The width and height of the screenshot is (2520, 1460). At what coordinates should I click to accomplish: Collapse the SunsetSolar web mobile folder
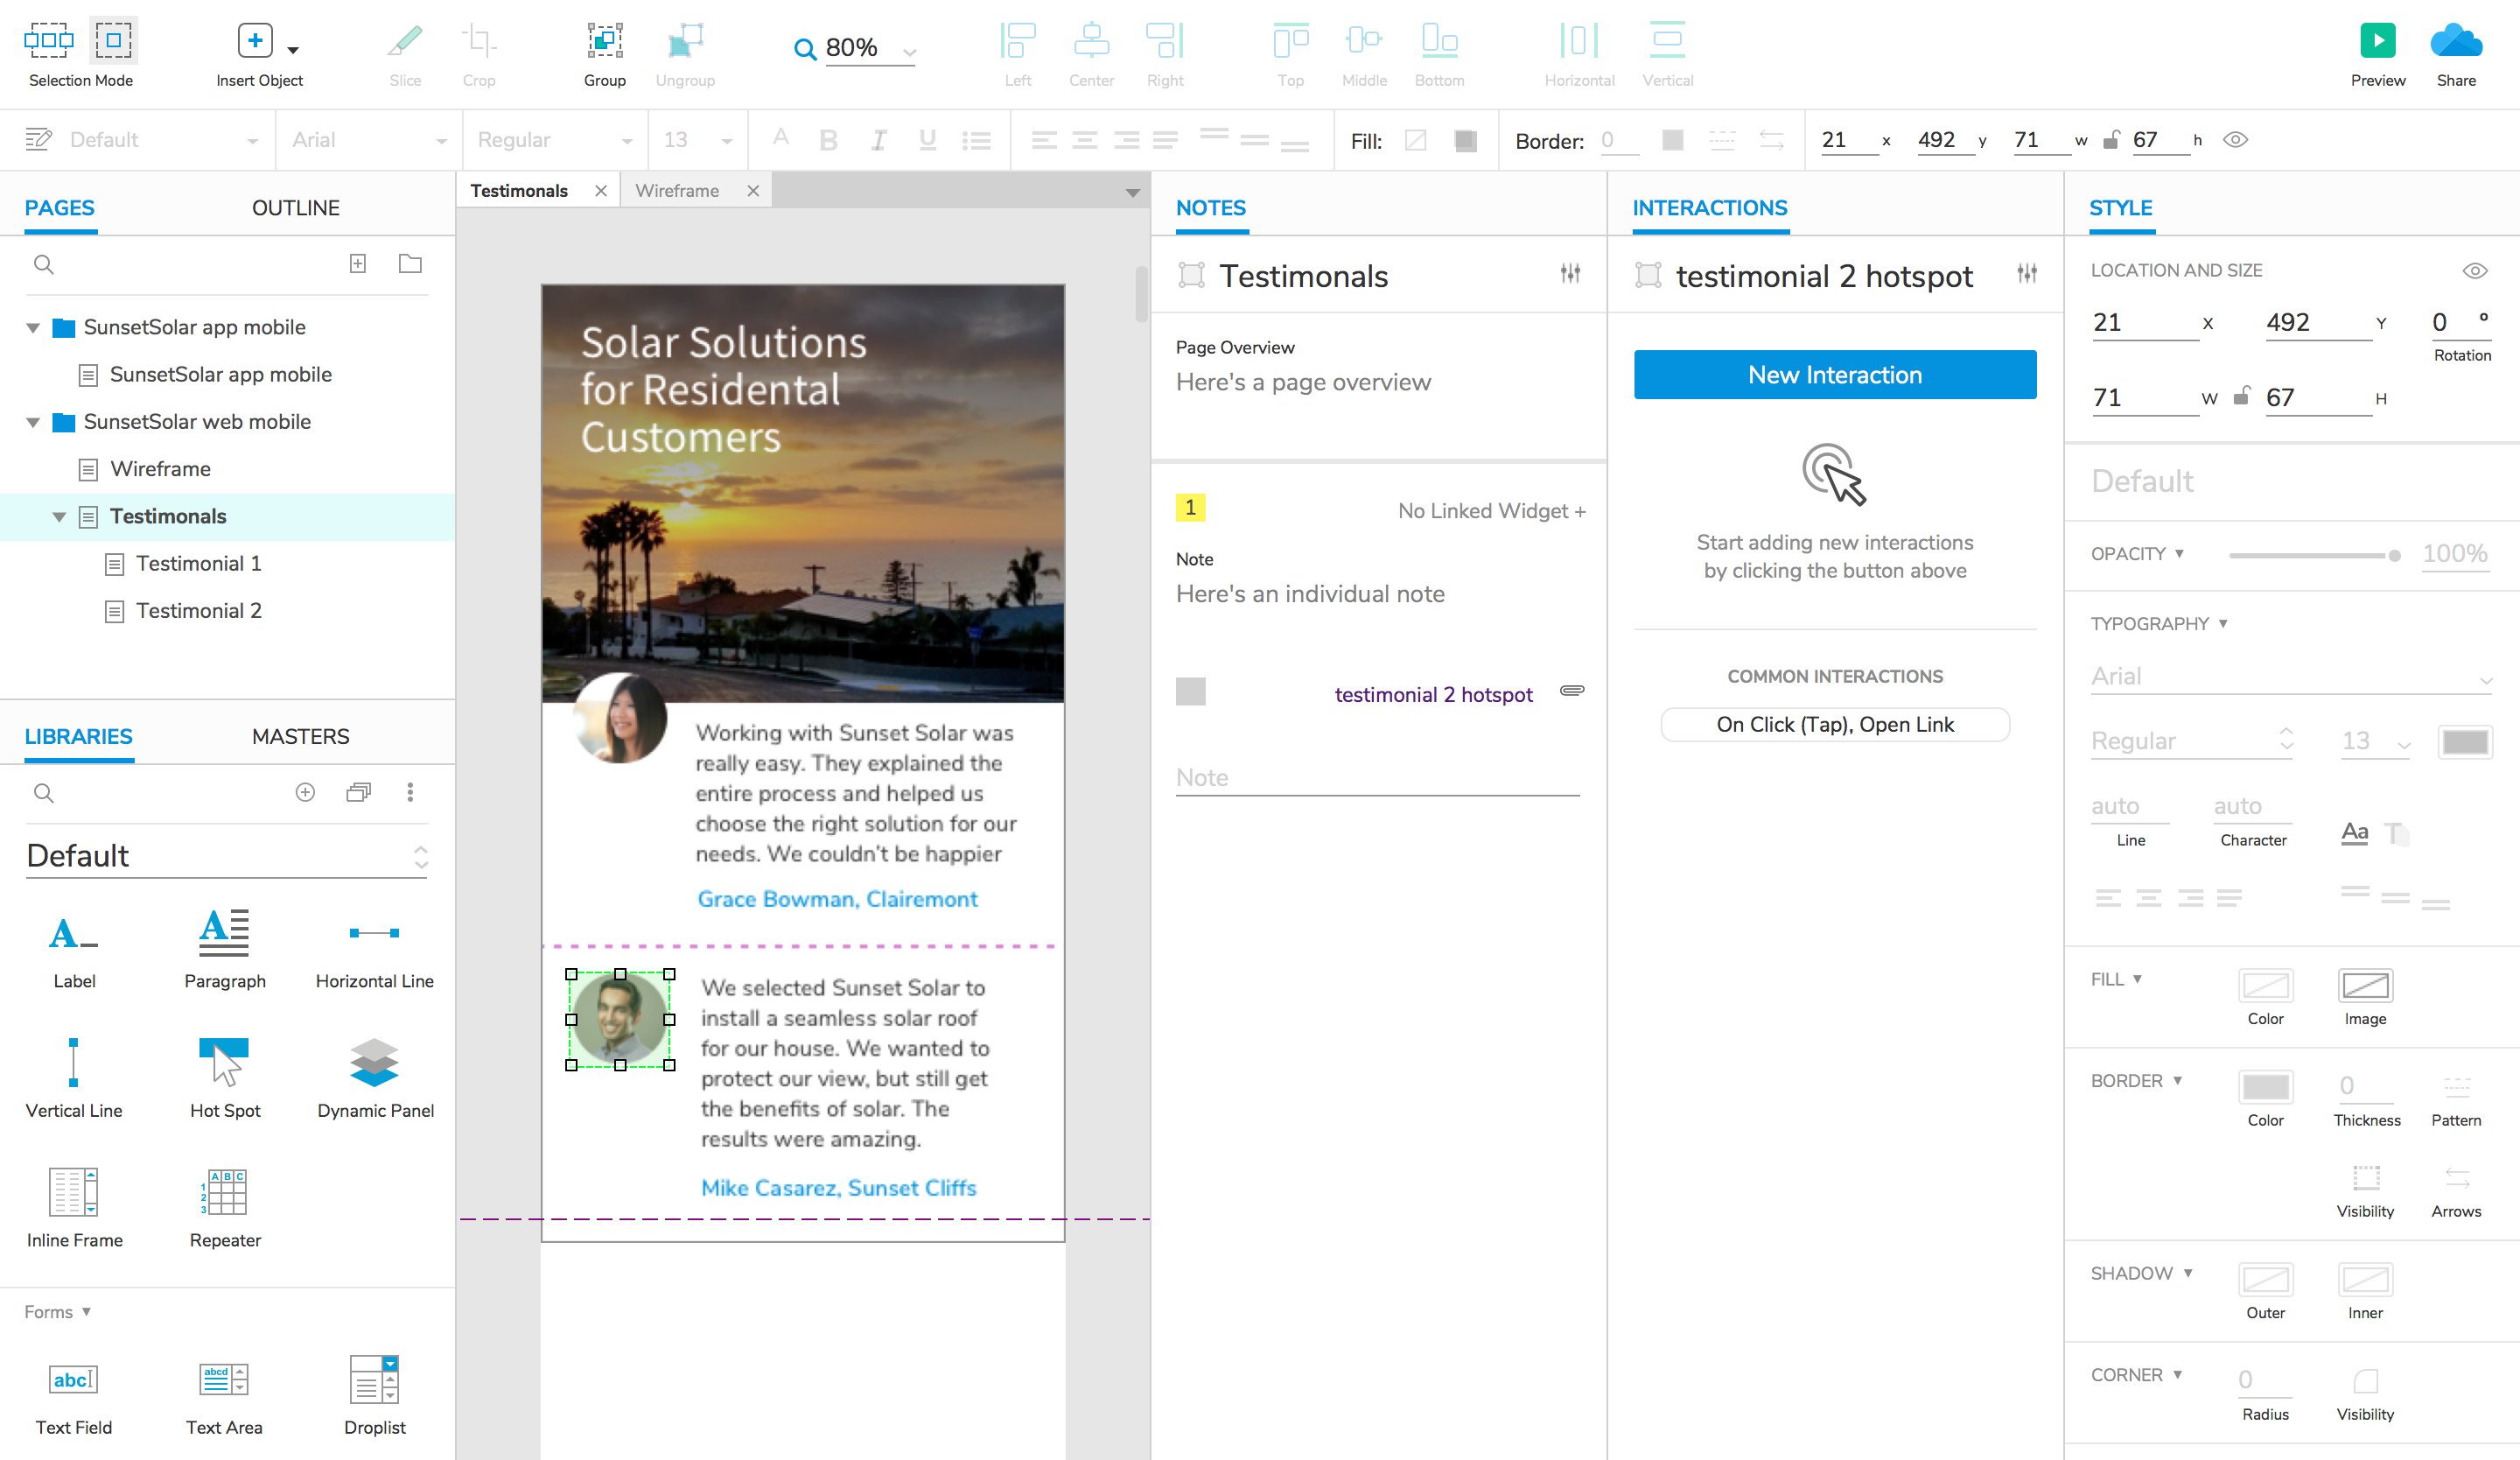[x=33, y=422]
